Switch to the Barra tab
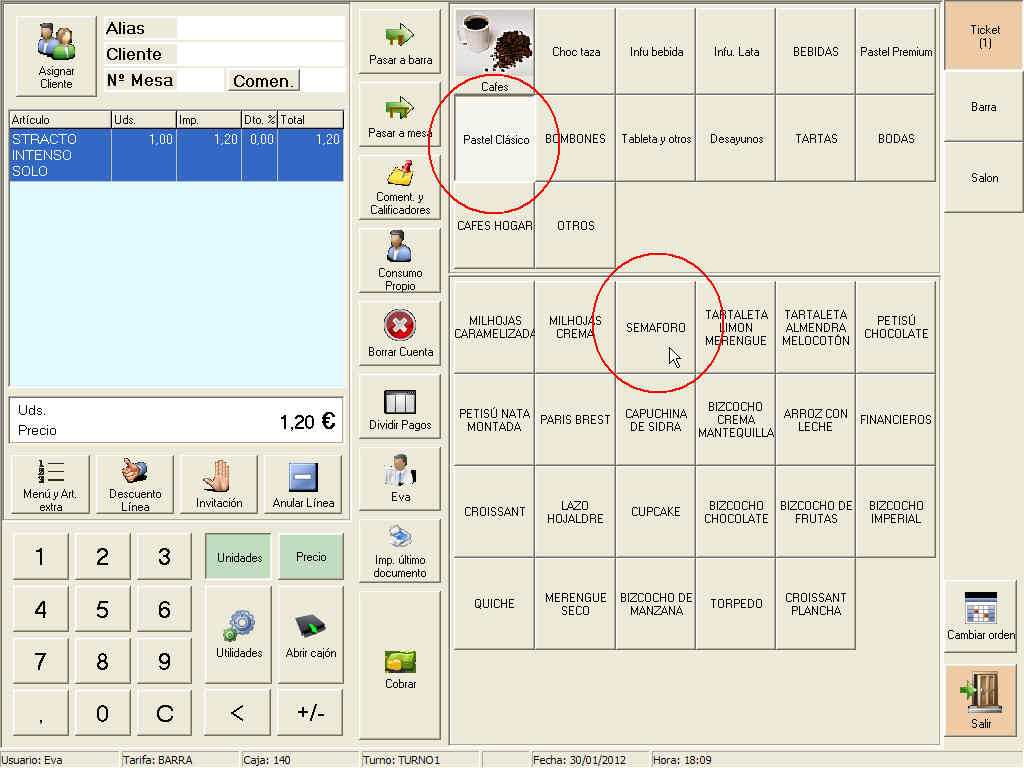The image size is (1024, 768). point(983,107)
